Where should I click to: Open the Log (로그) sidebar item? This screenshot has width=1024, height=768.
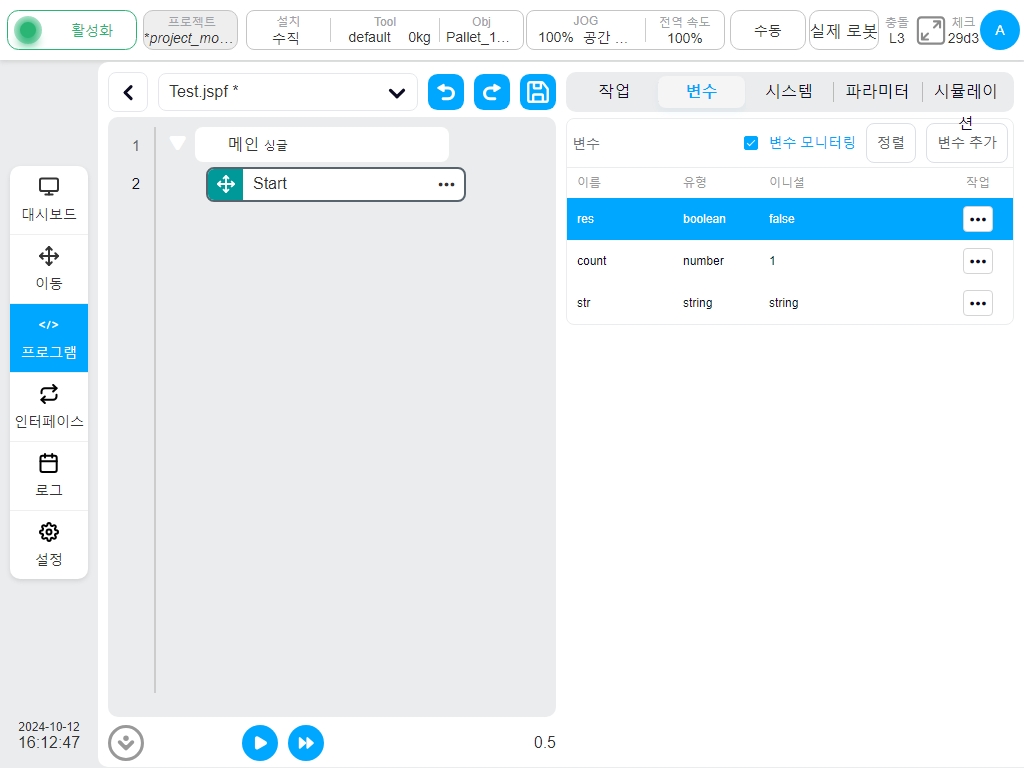coord(49,476)
